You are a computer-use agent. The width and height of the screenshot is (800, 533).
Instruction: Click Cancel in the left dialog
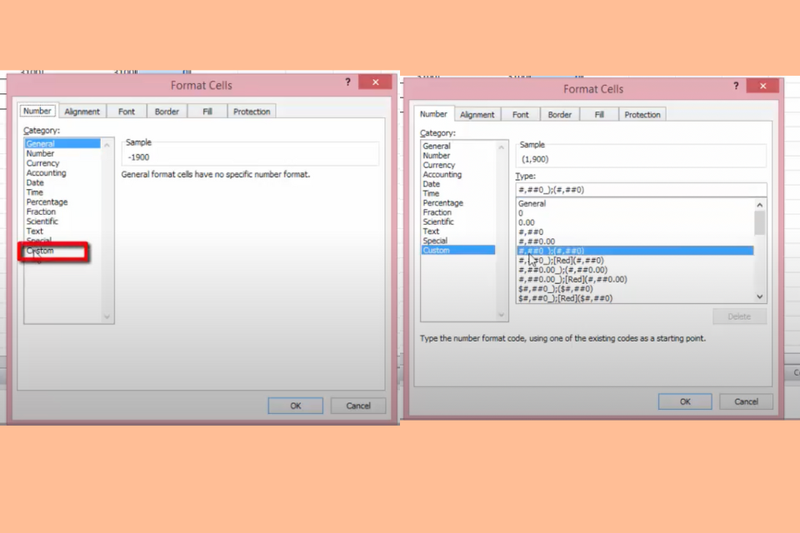358,406
